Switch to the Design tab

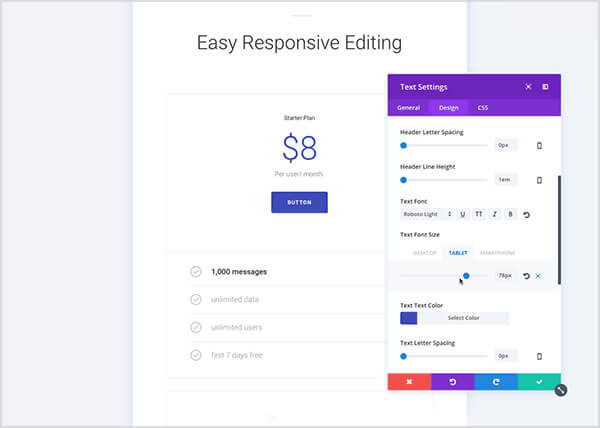pos(448,108)
